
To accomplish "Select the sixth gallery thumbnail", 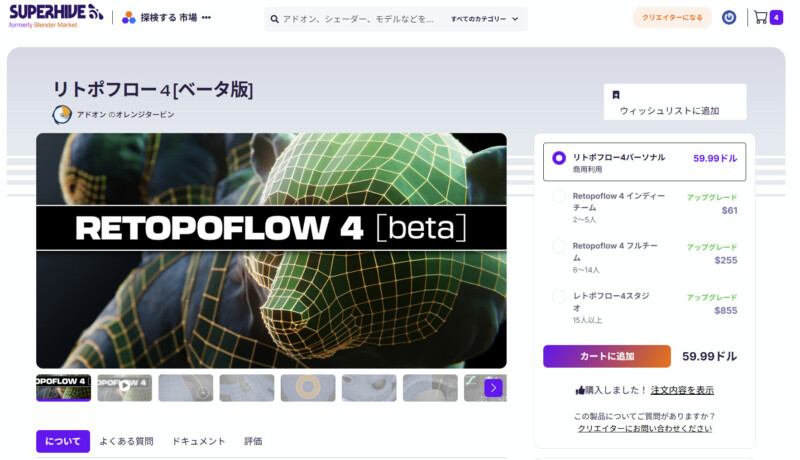I will pos(369,388).
